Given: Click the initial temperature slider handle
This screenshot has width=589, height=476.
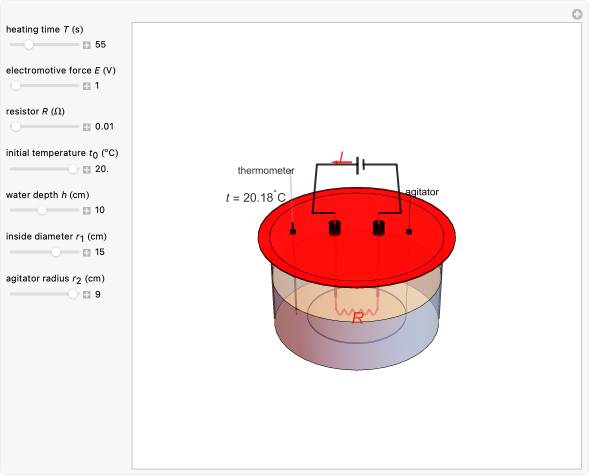Looking at the screenshot, I should point(73,169).
